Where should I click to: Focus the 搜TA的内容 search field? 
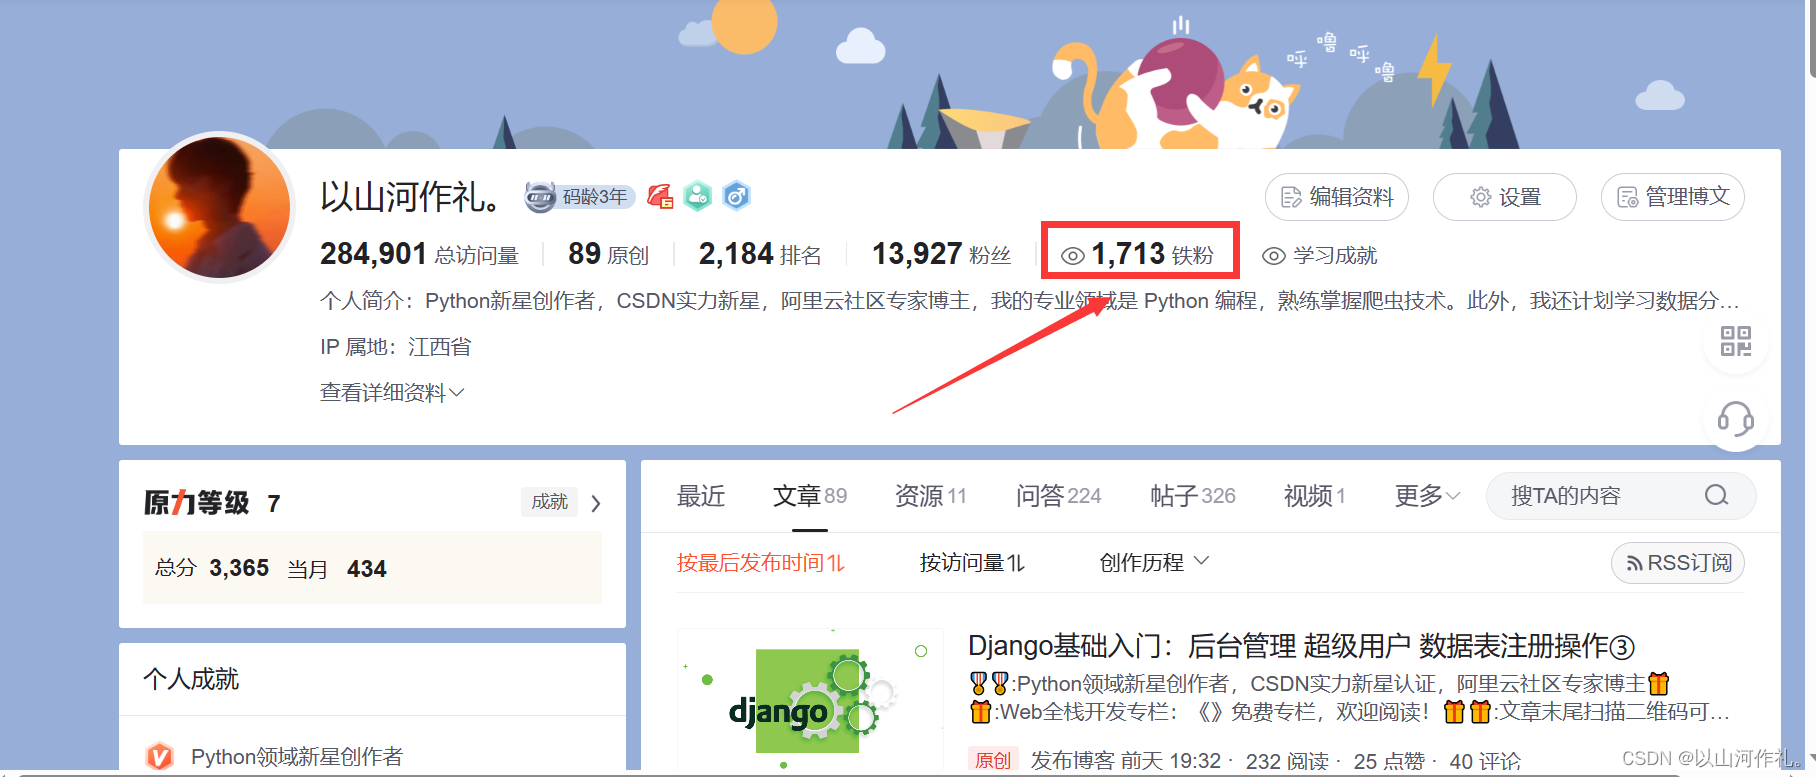tap(1620, 496)
